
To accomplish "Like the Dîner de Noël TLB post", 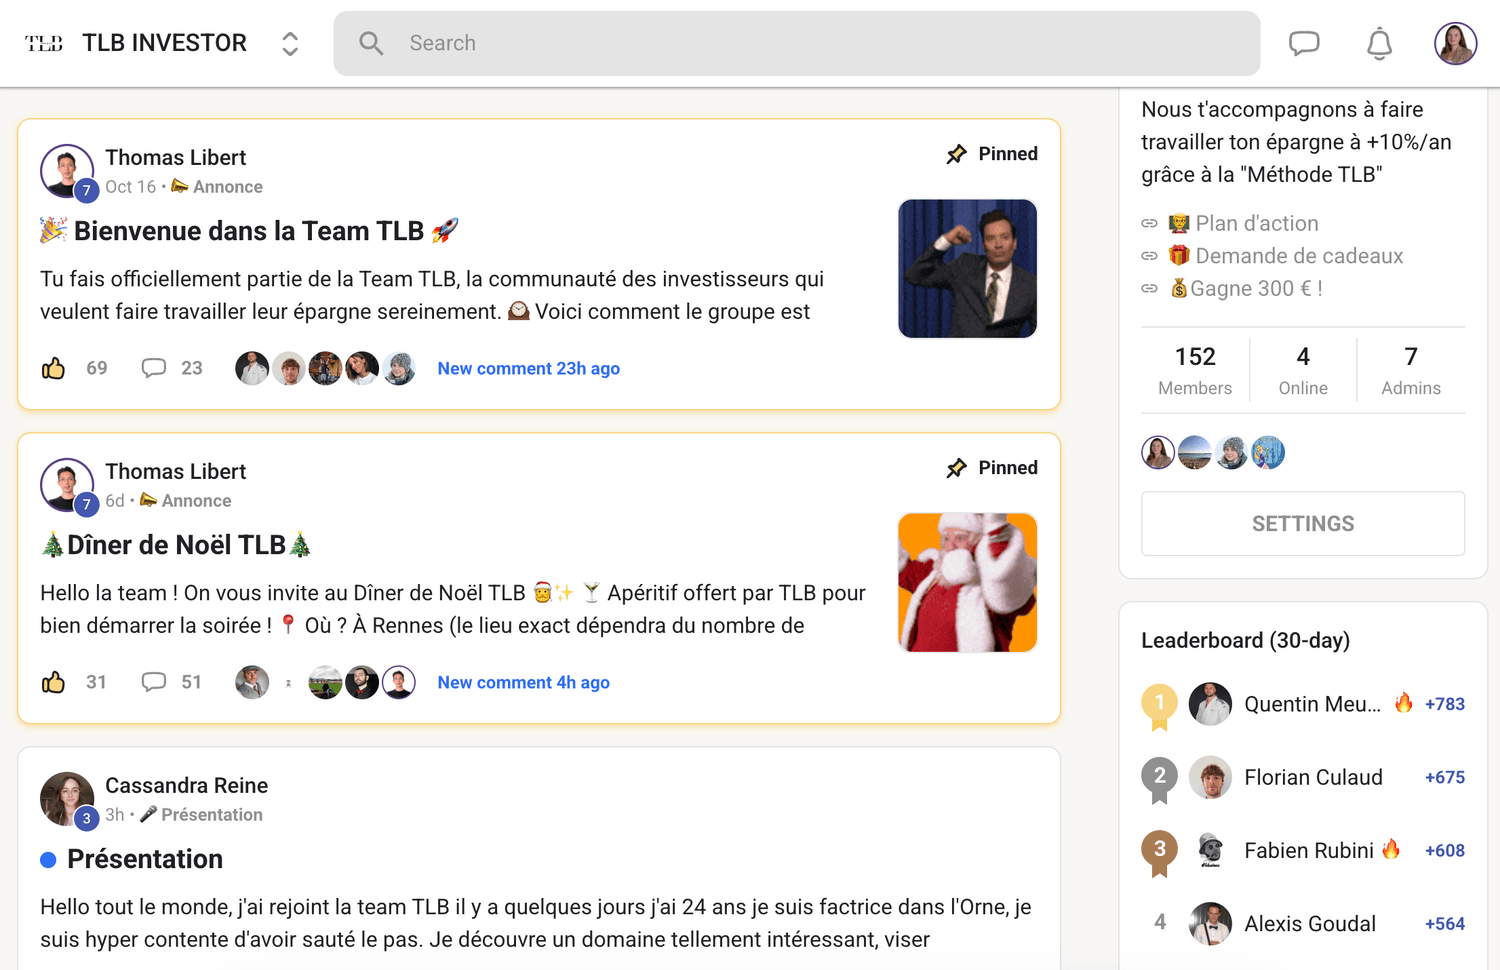I will pos(54,682).
